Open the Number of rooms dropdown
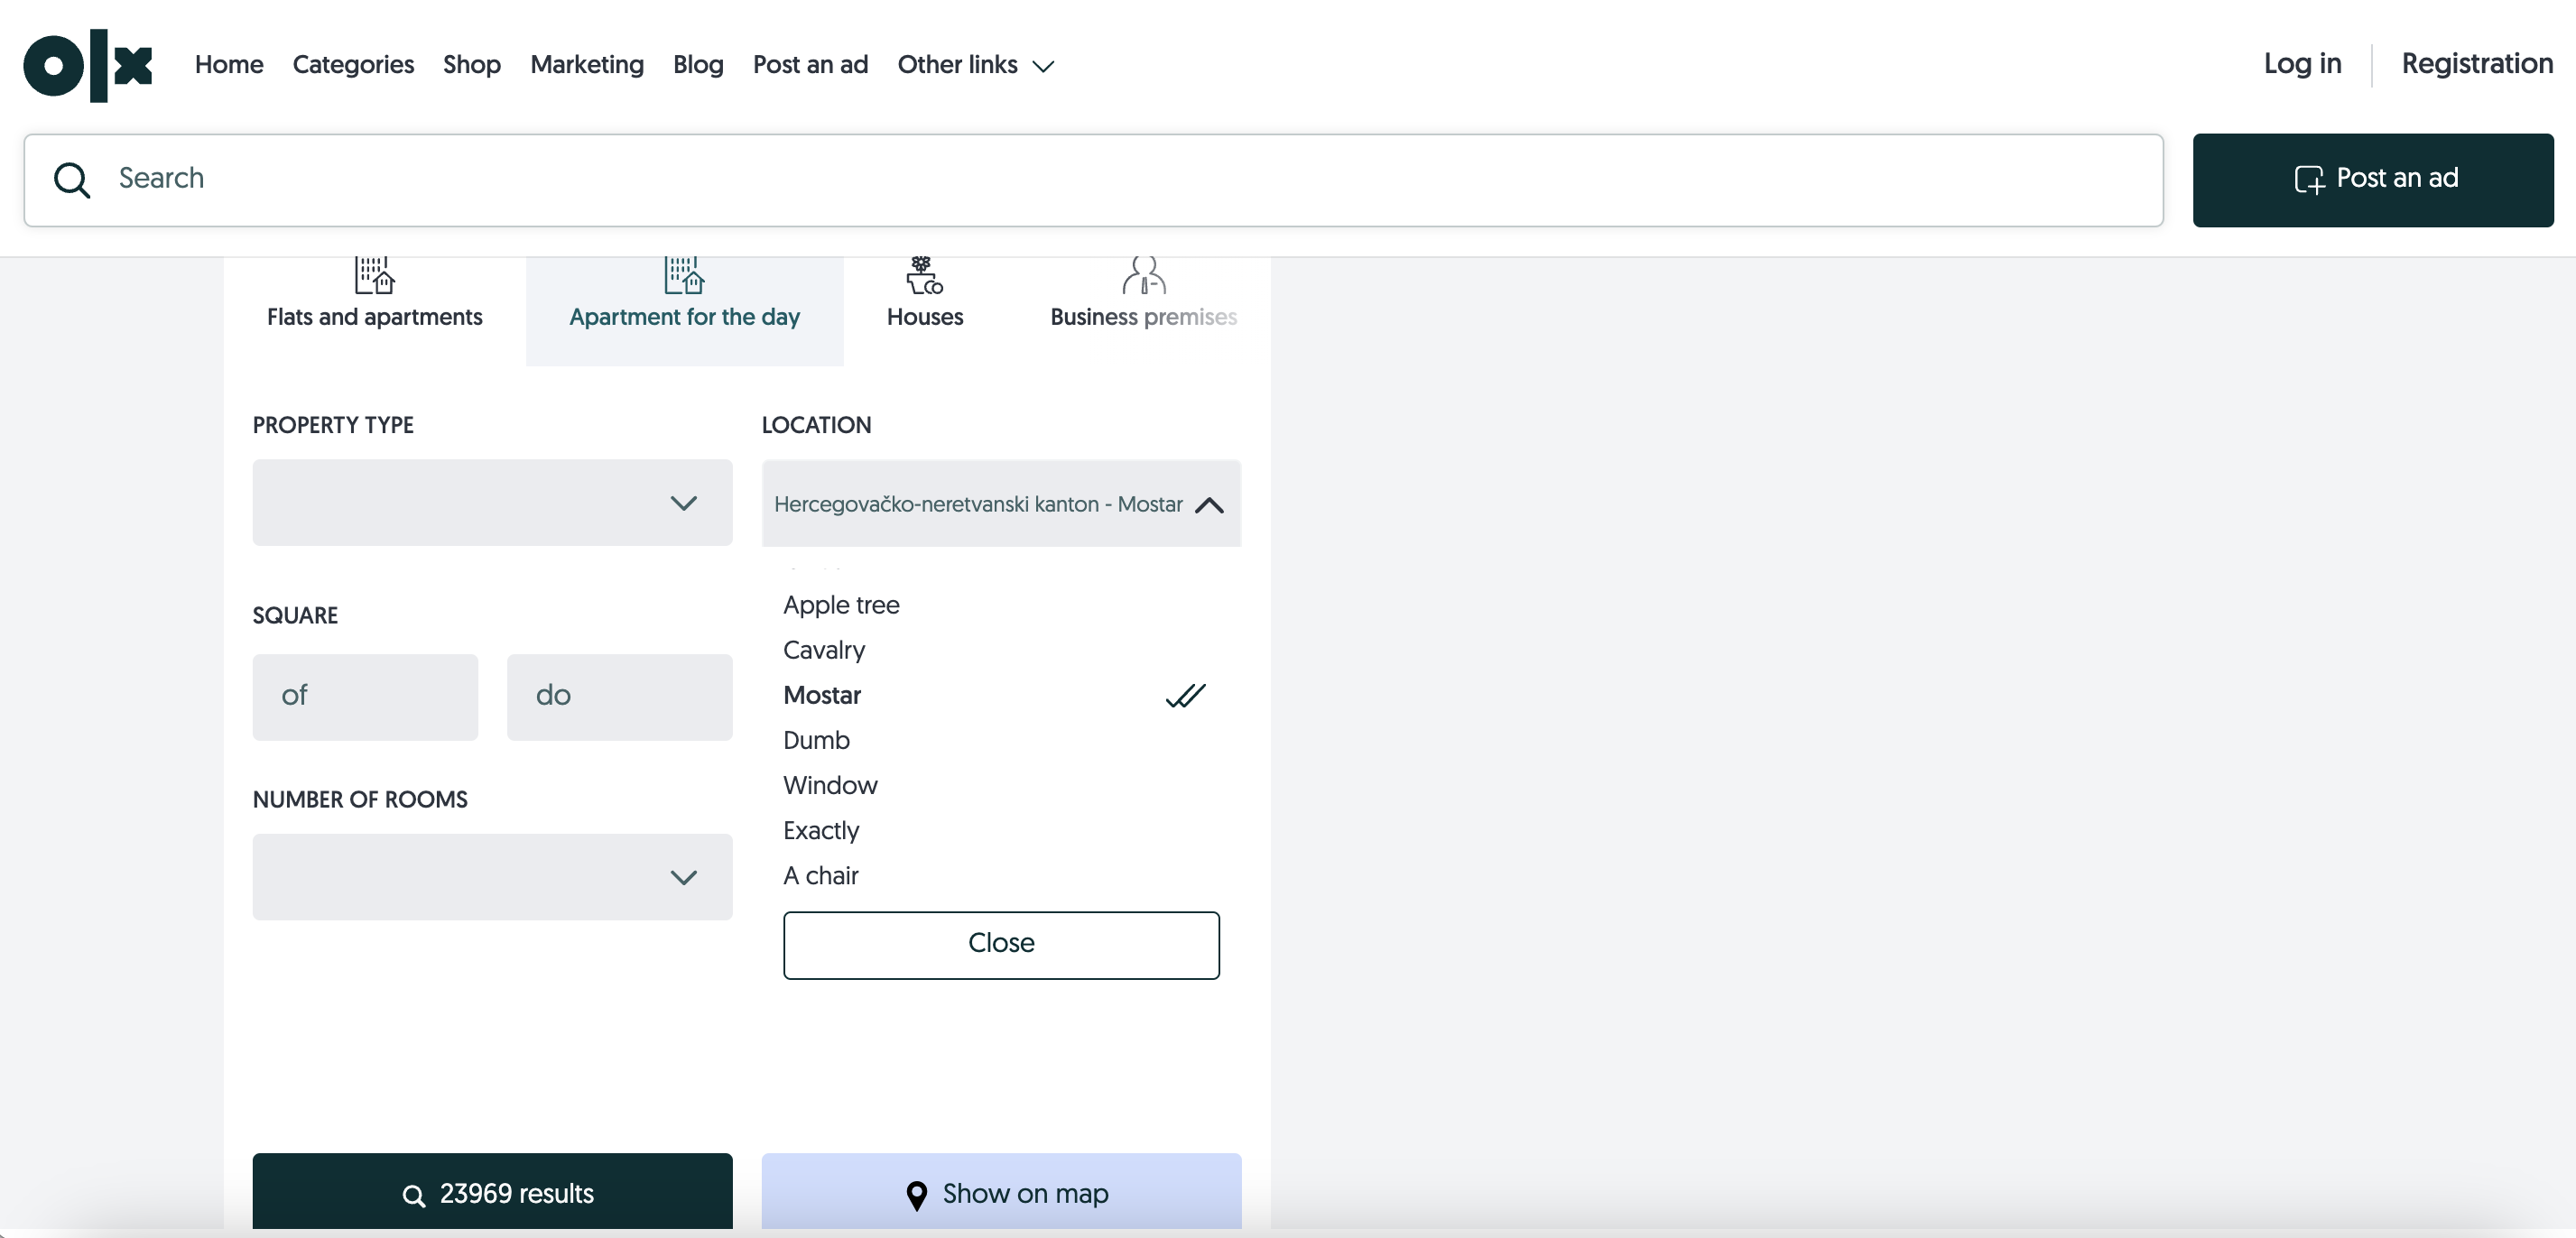 point(492,877)
